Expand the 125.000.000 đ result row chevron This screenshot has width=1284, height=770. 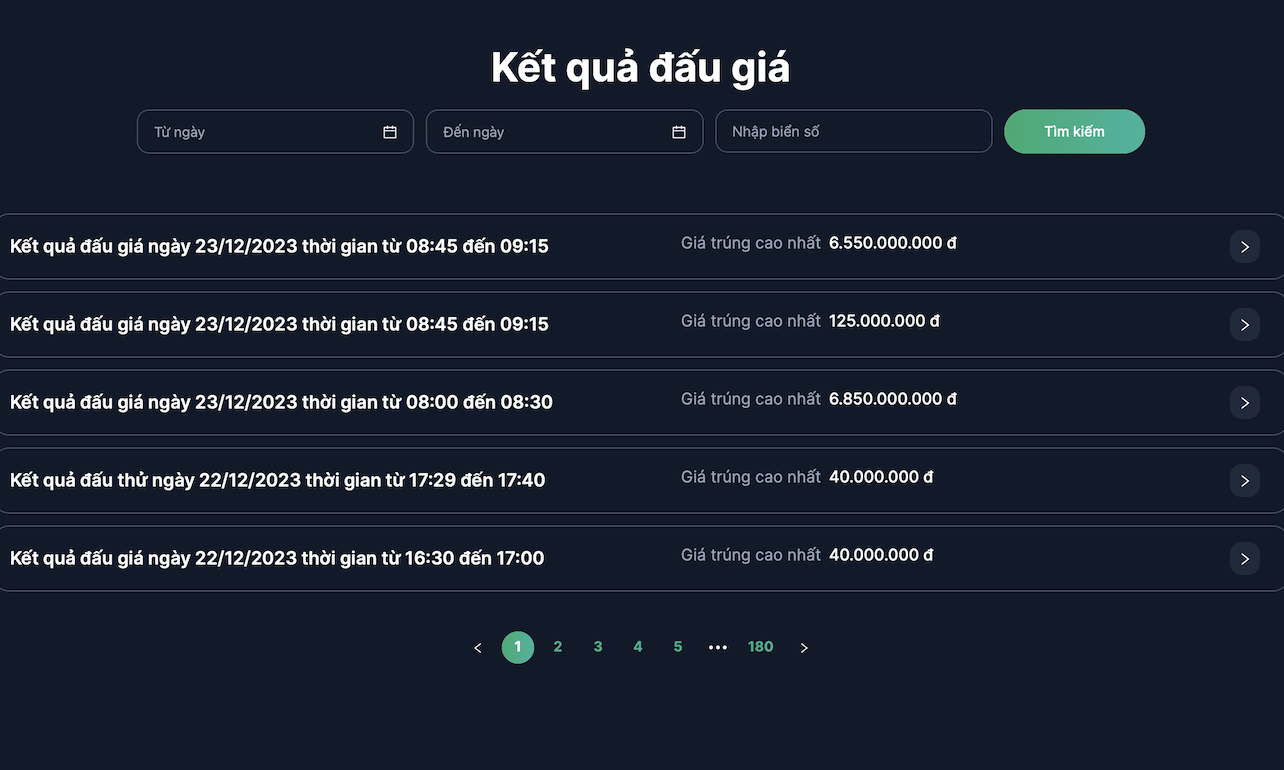point(1244,324)
